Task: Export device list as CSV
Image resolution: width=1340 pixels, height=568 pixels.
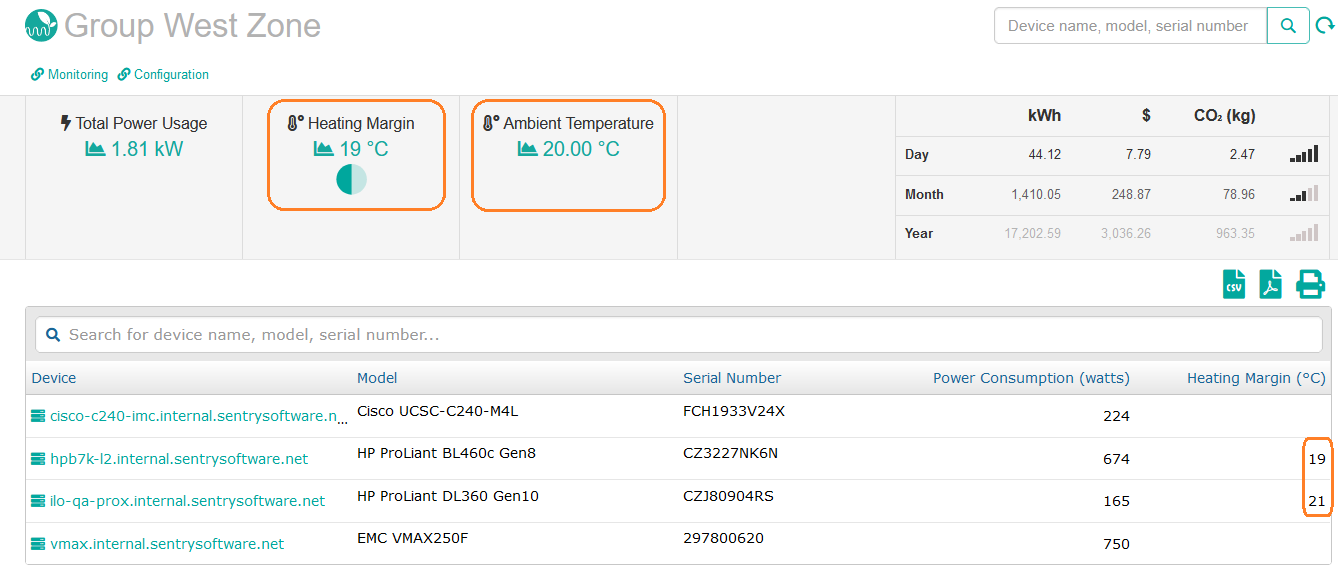Action: pos(1234,285)
